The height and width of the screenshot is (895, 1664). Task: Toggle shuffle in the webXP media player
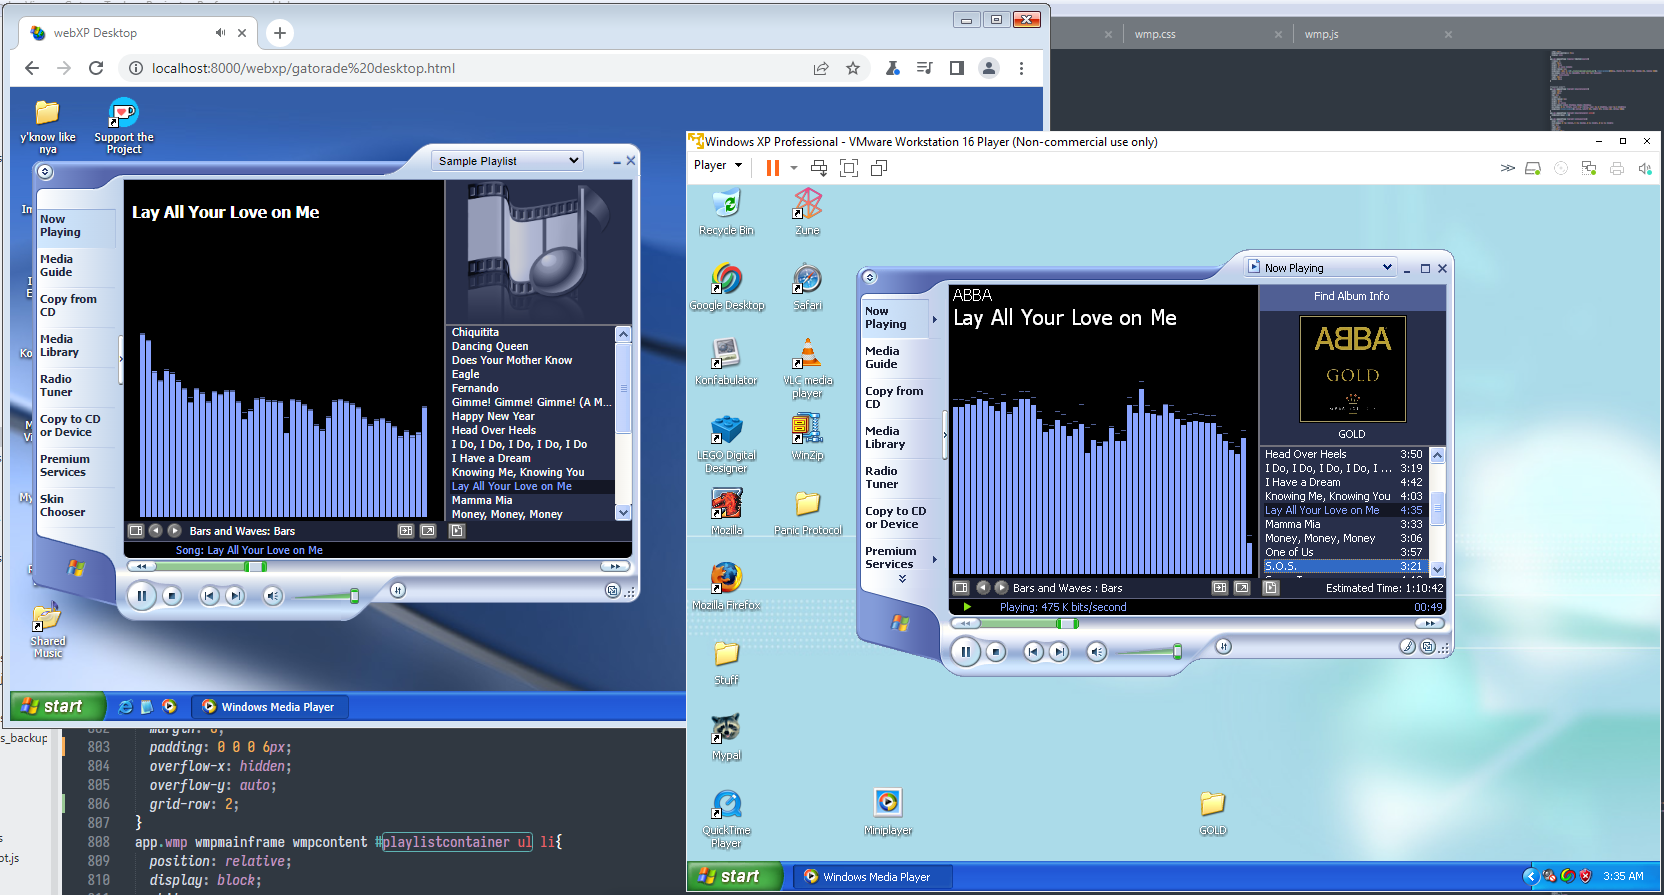click(397, 590)
